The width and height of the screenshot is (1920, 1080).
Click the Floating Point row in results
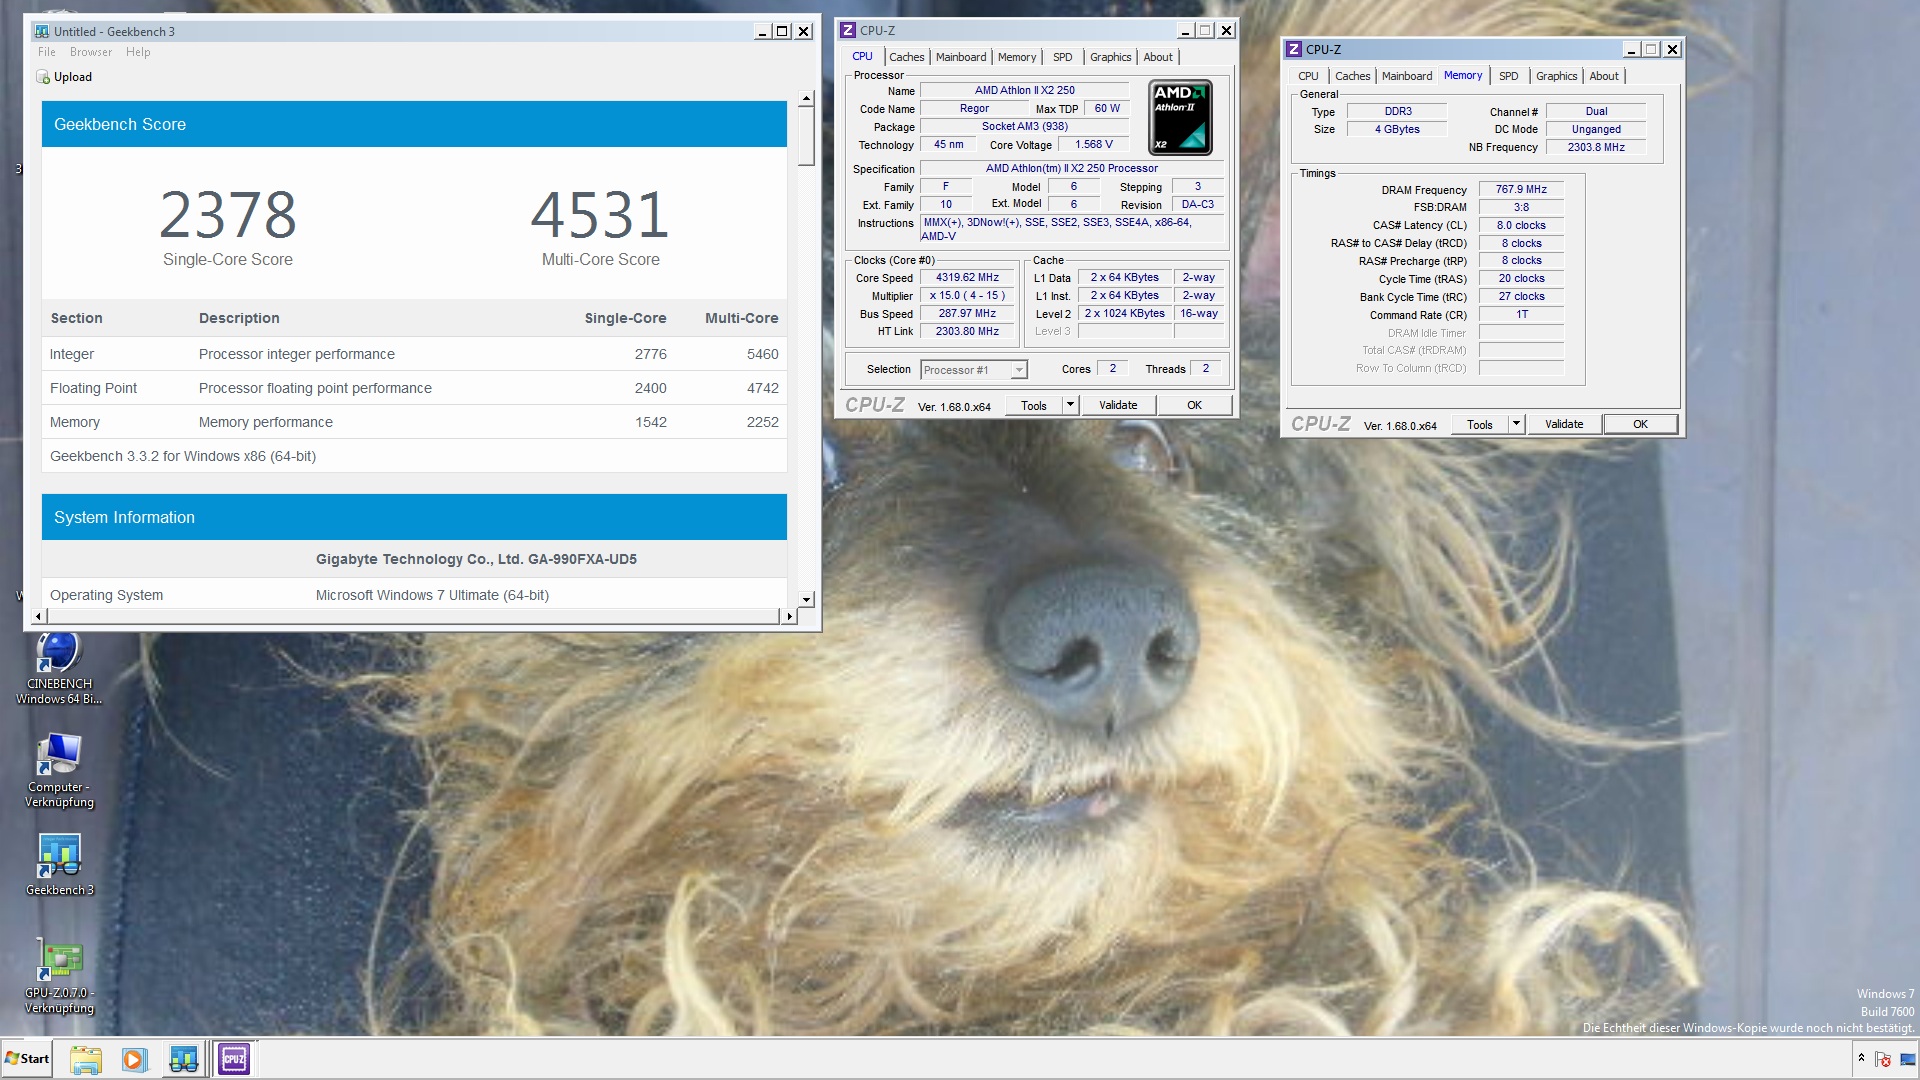pos(414,388)
